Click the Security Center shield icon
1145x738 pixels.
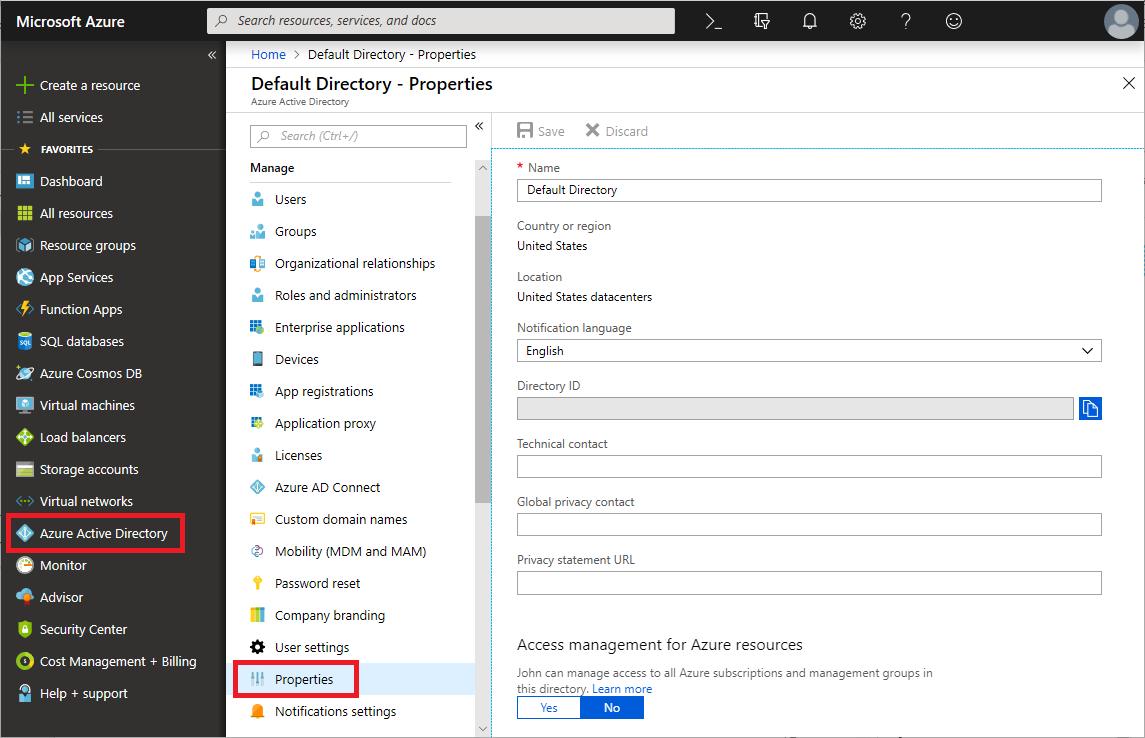point(25,629)
